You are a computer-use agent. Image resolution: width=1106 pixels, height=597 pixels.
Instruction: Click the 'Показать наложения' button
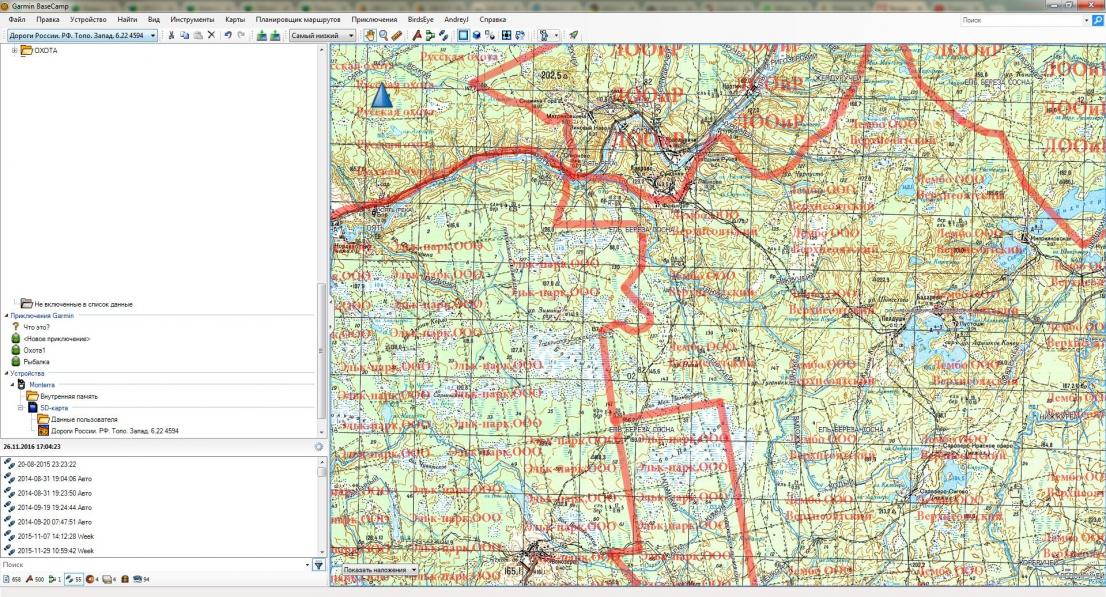tap(379, 570)
